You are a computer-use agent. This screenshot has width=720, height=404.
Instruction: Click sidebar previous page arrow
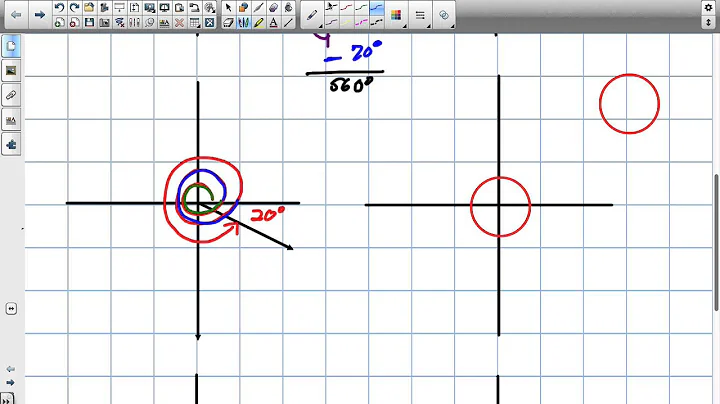[11, 369]
